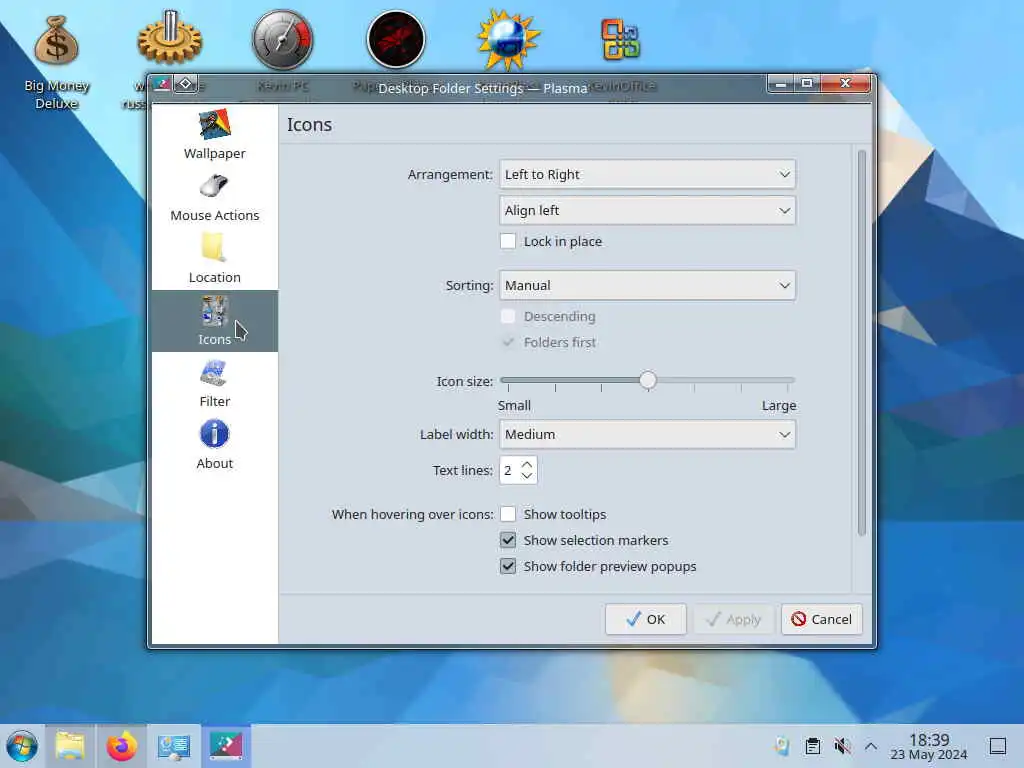Open the Mouse Actions page
The image size is (1024, 768).
(214, 197)
